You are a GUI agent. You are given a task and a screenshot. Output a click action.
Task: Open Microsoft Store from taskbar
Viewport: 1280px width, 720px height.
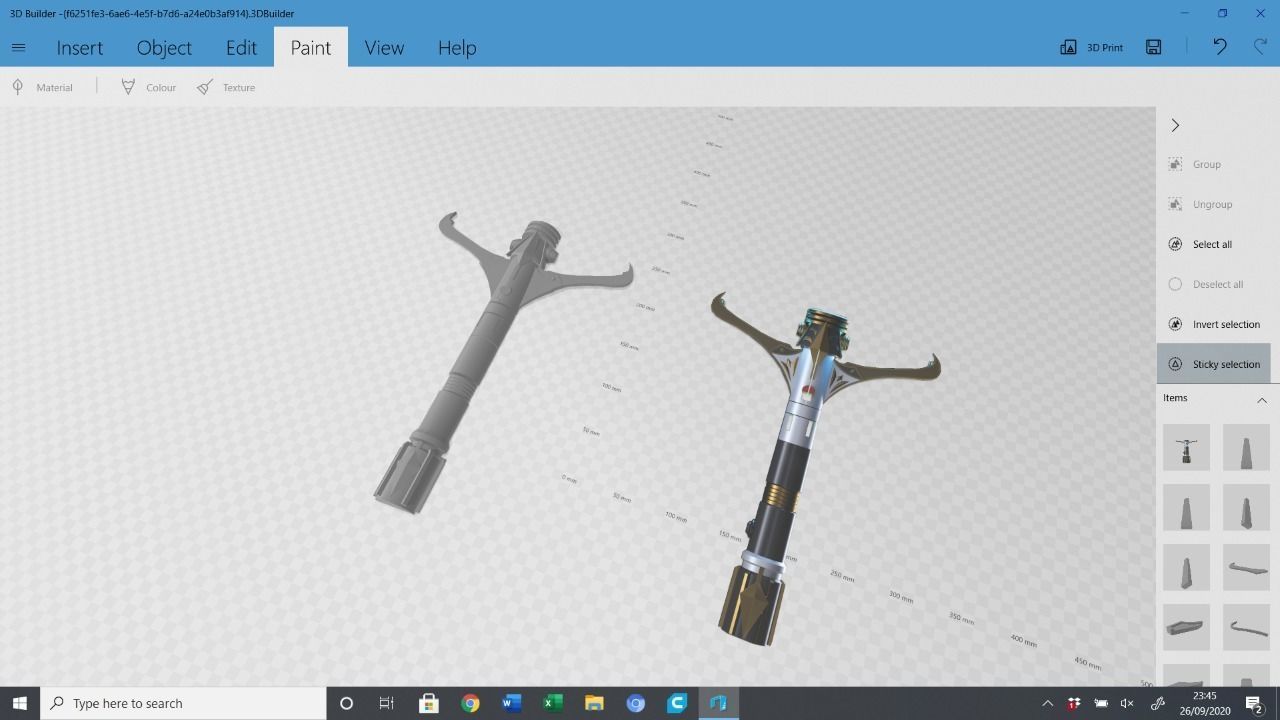click(429, 703)
